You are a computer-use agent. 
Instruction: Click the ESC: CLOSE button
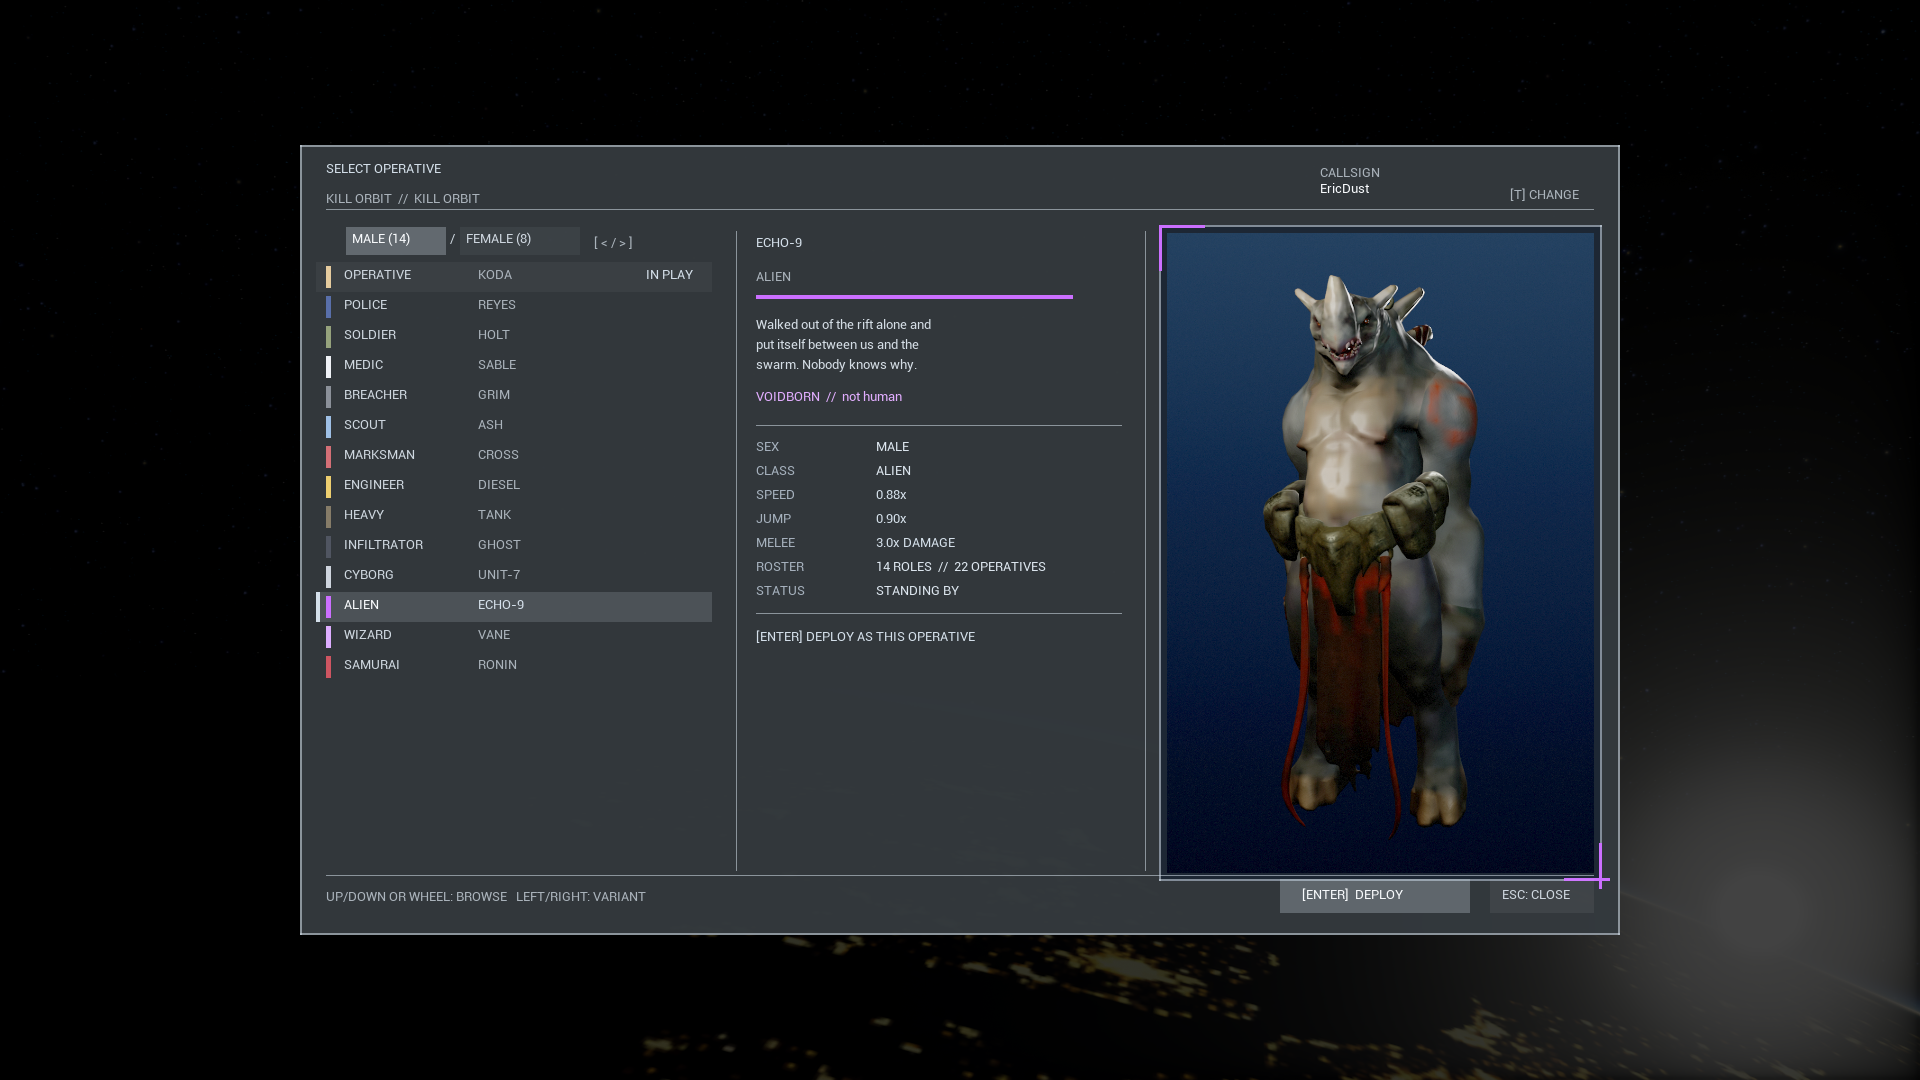tap(1542, 896)
